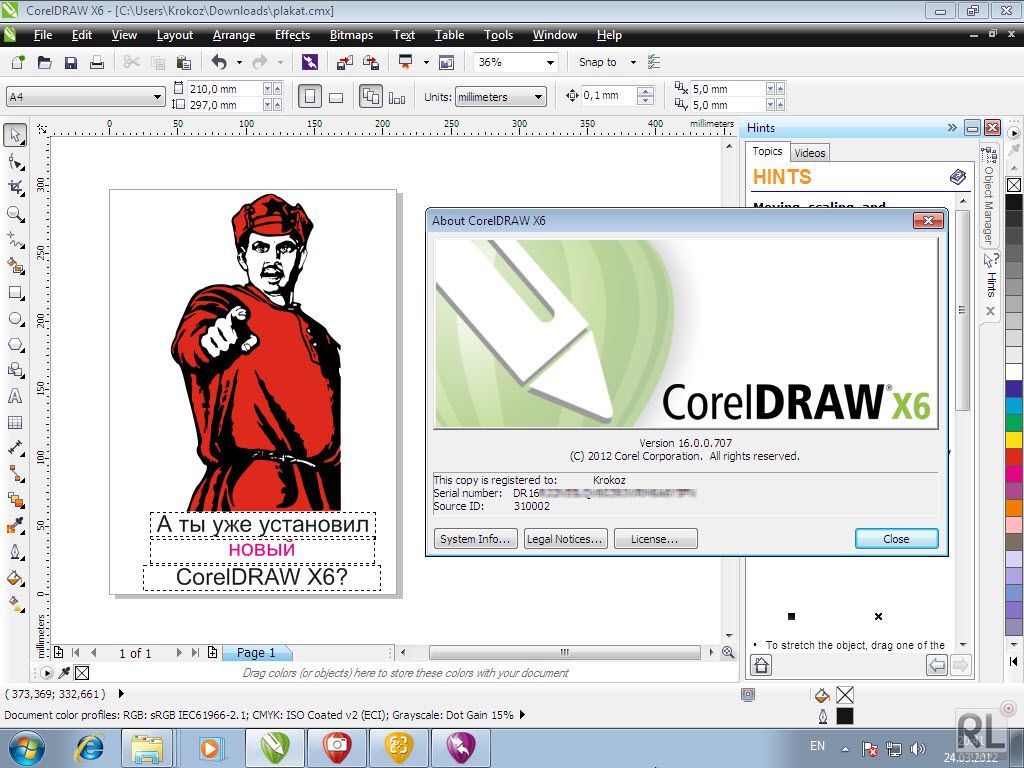This screenshot has width=1024, height=768.
Task: Toggle apply page size to all pages
Action: coord(372,96)
